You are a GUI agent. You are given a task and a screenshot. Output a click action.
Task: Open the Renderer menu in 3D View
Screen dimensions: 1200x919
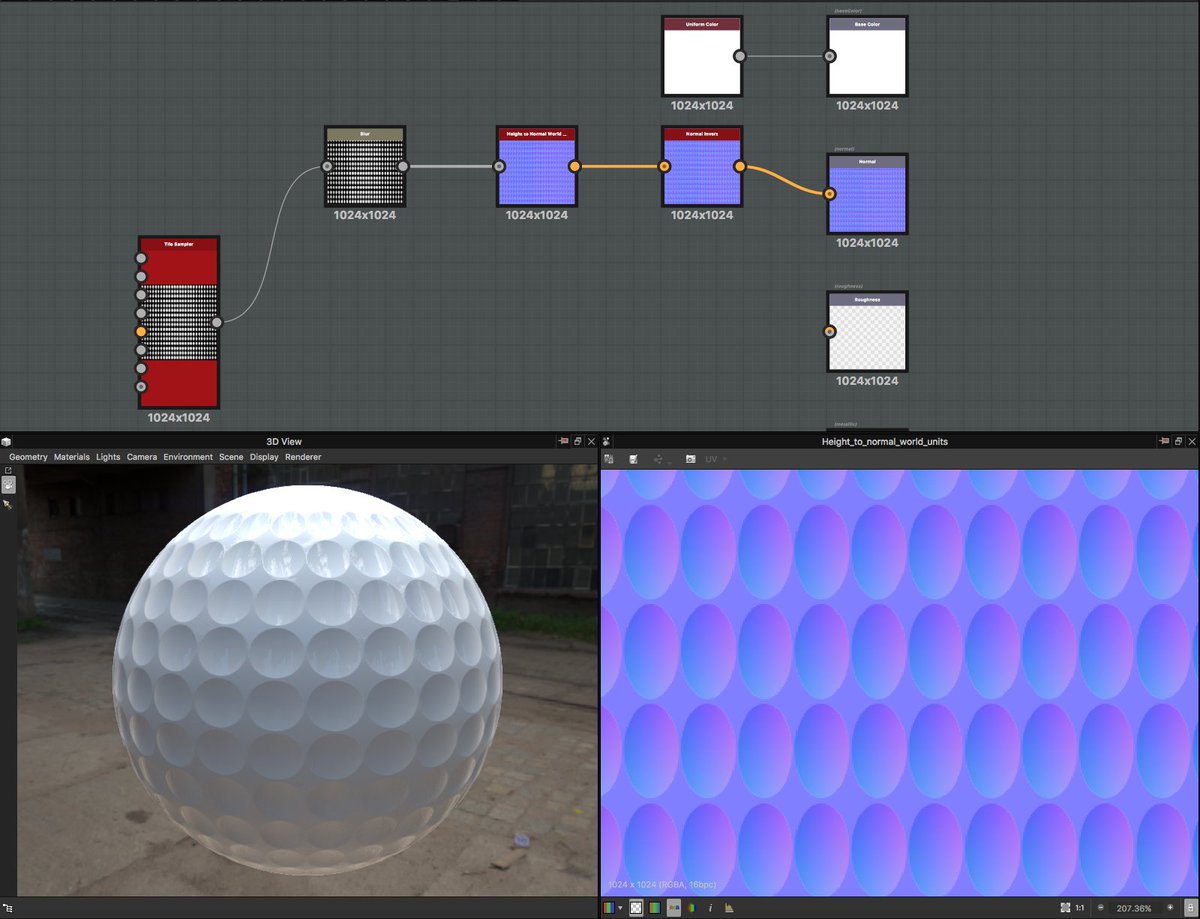[x=303, y=457]
